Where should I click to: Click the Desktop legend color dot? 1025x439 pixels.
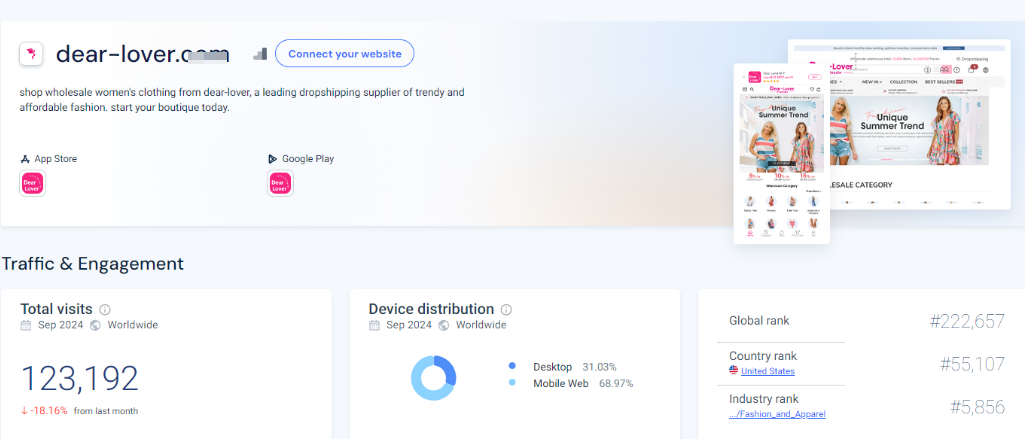pos(512,366)
